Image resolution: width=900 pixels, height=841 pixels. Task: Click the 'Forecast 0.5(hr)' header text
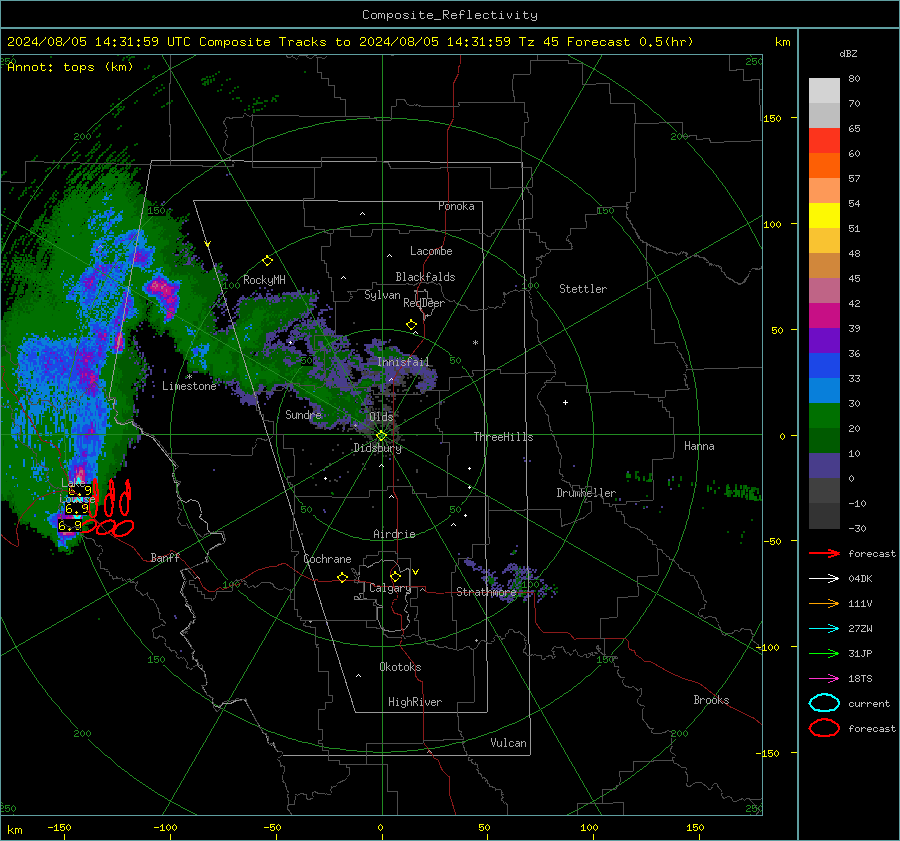tap(630, 42)
